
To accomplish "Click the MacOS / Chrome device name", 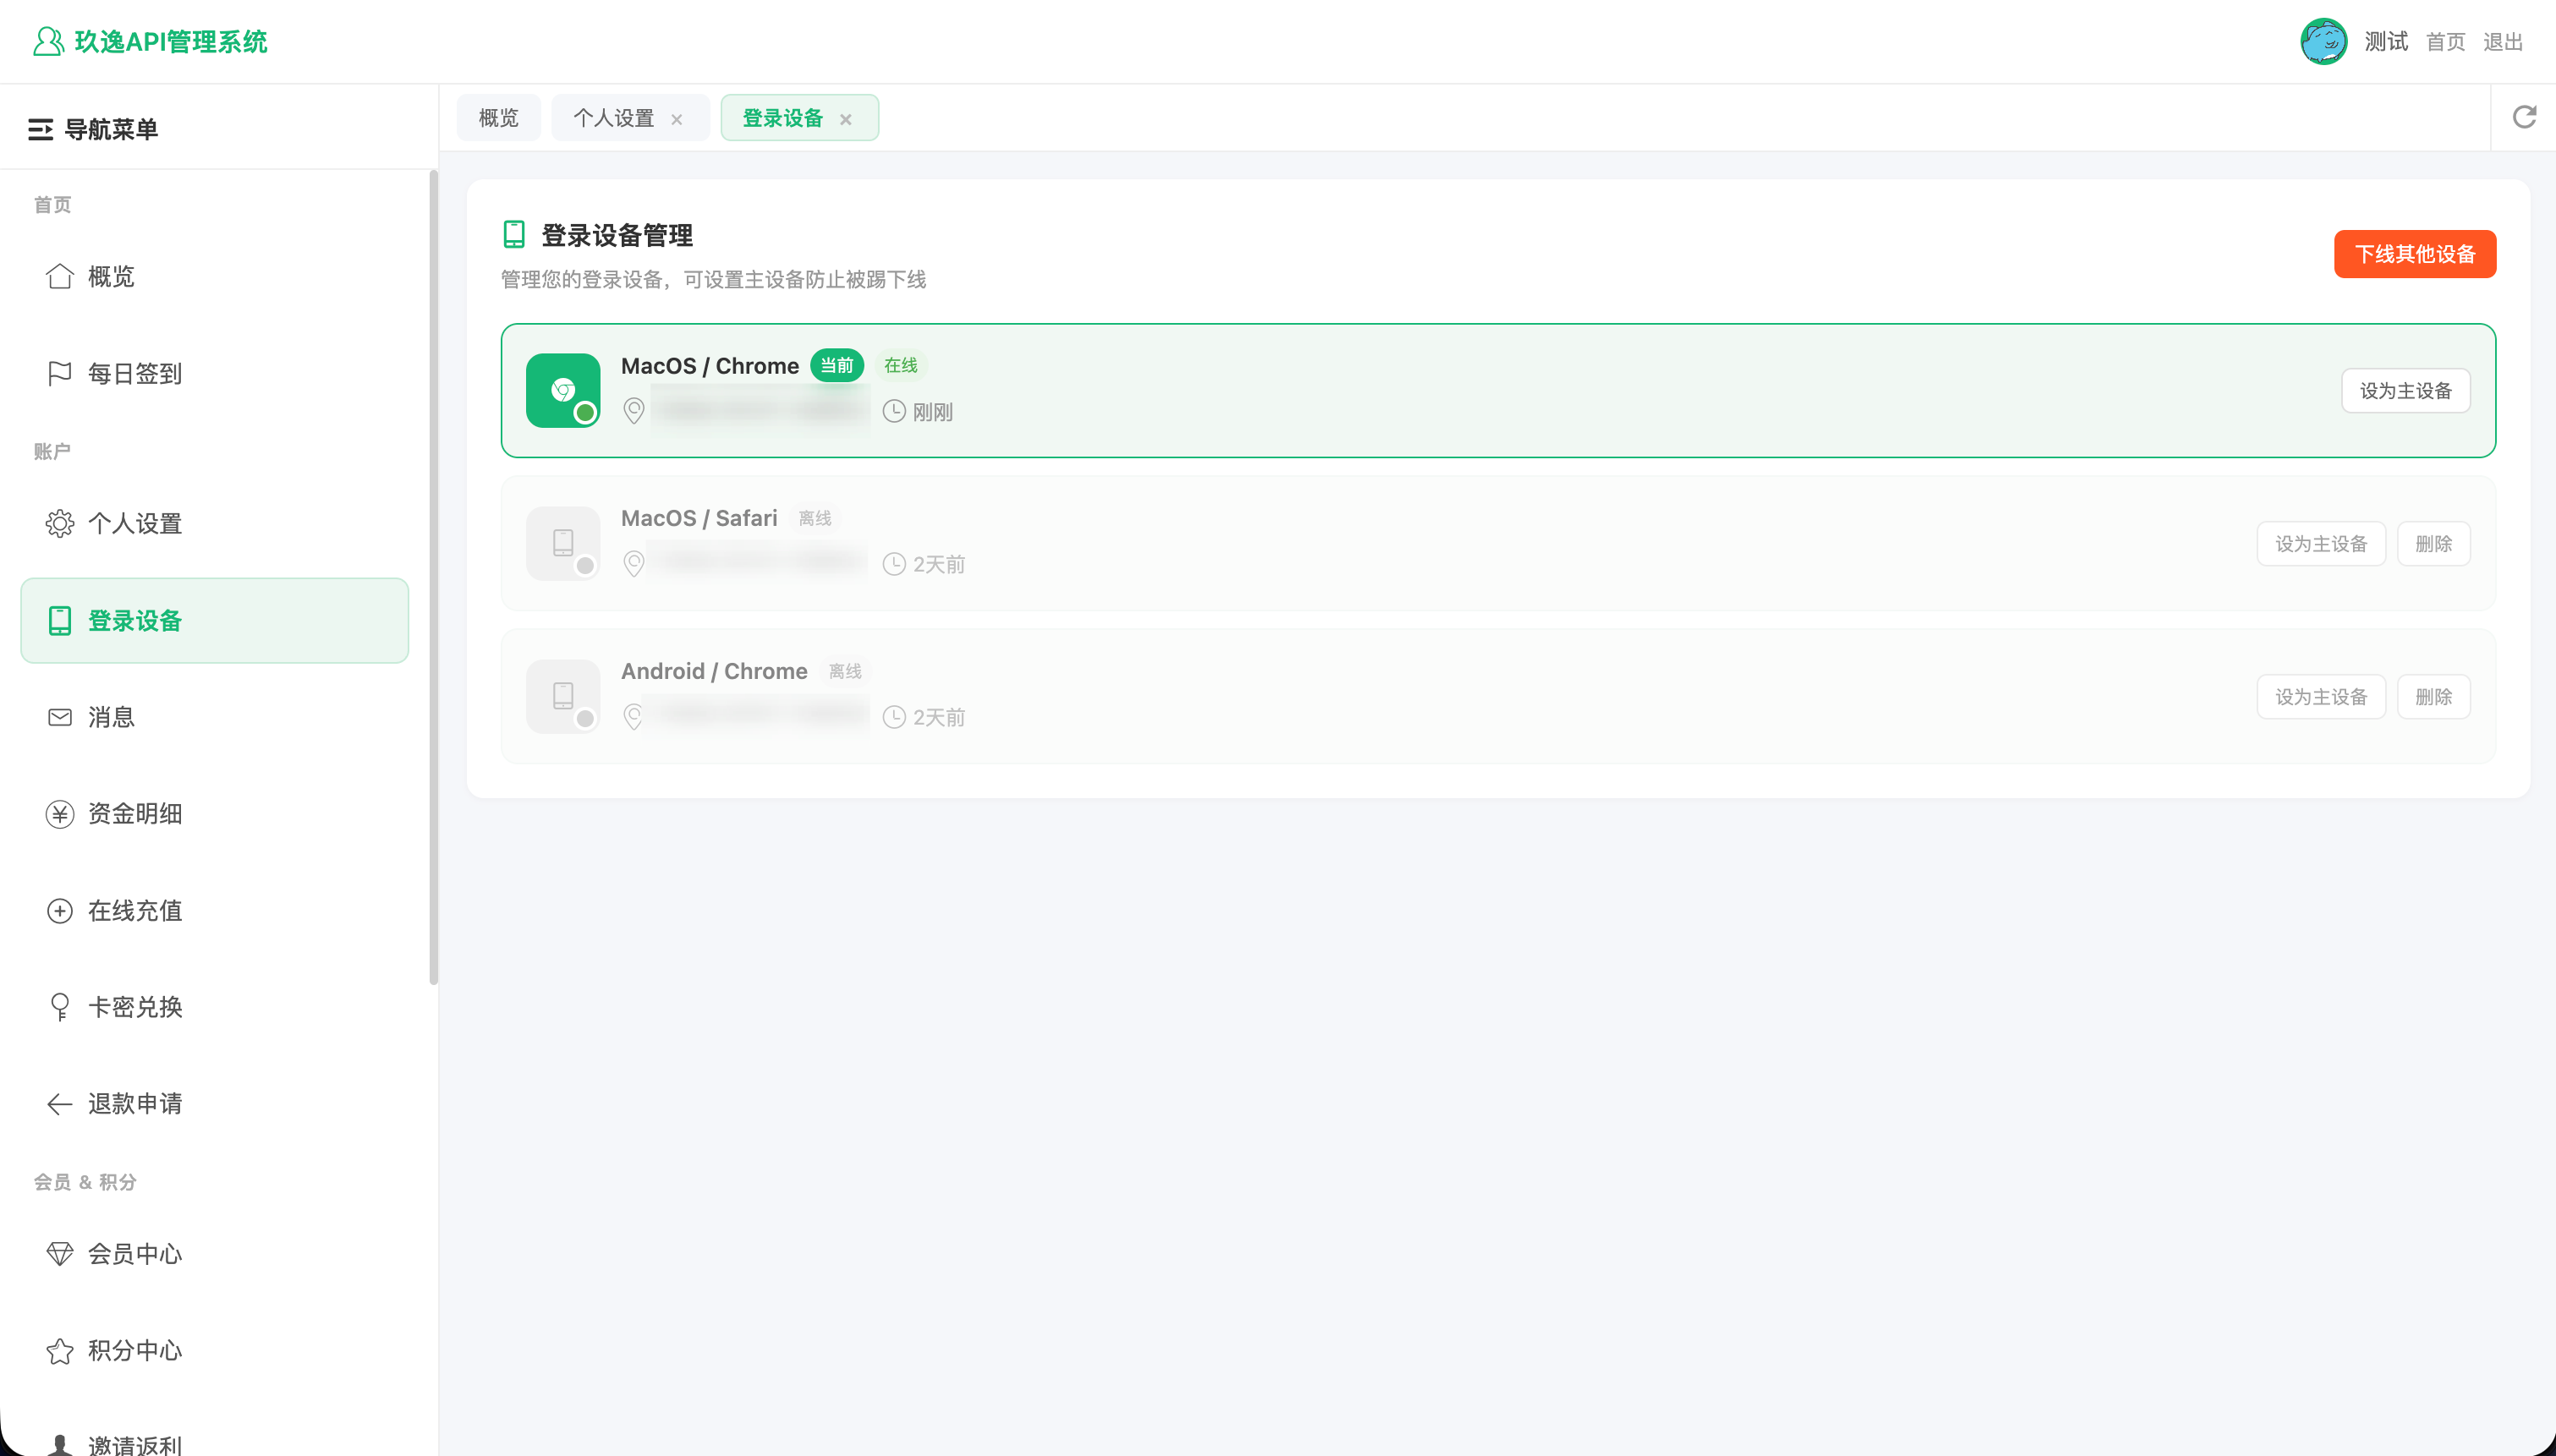I will (710, 366).
